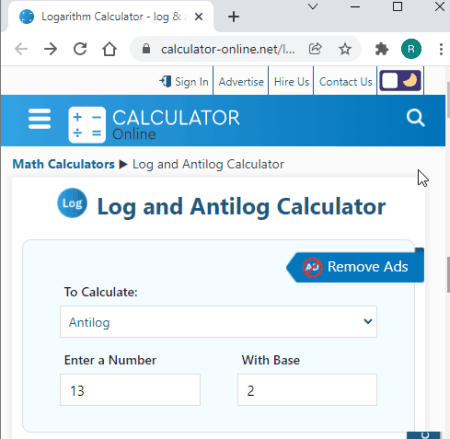The width and height of the screenshot is (450, 439).
Task: Click the Remove Ads button
Action: point(355,267)
